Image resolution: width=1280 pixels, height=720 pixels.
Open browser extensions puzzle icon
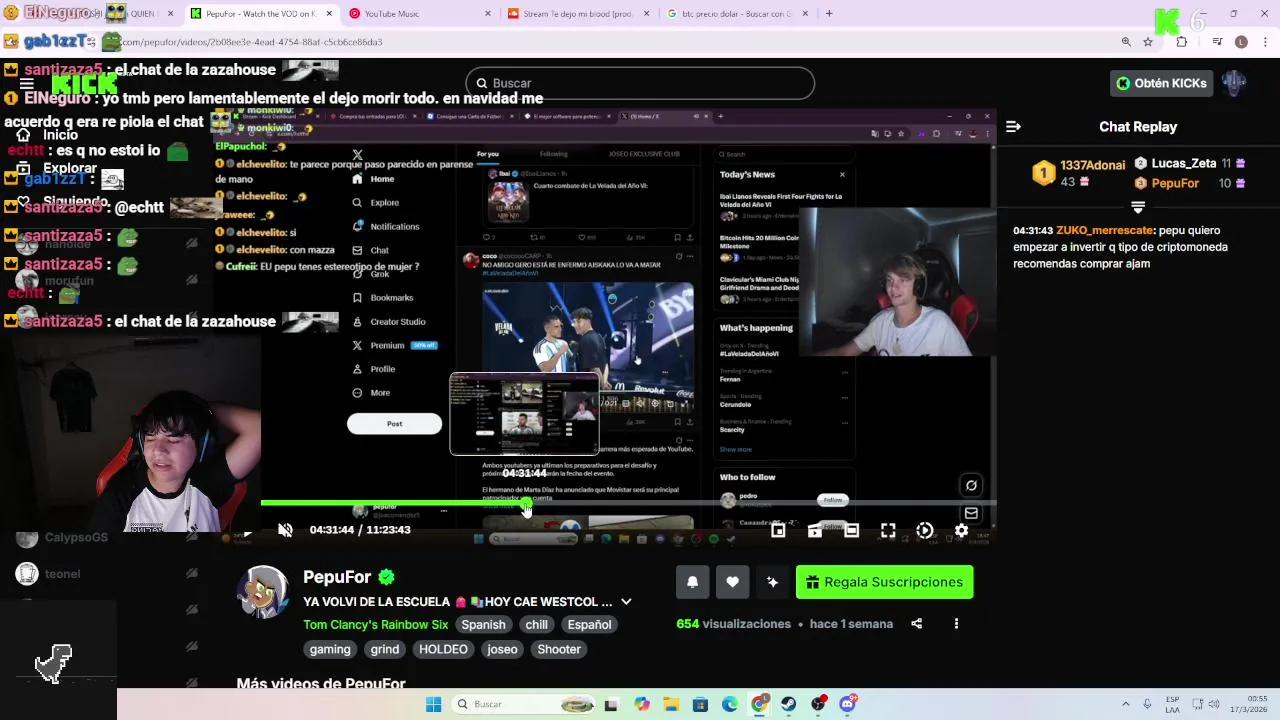point(1182,42)
